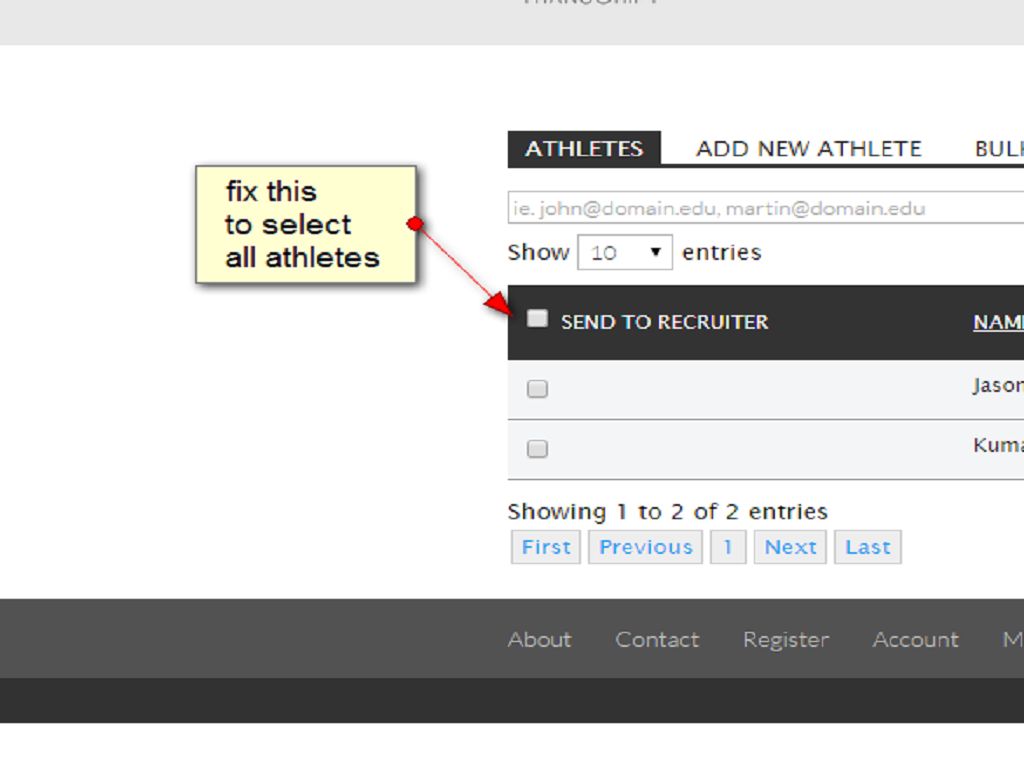Go to the Next page

pos(790,547)
